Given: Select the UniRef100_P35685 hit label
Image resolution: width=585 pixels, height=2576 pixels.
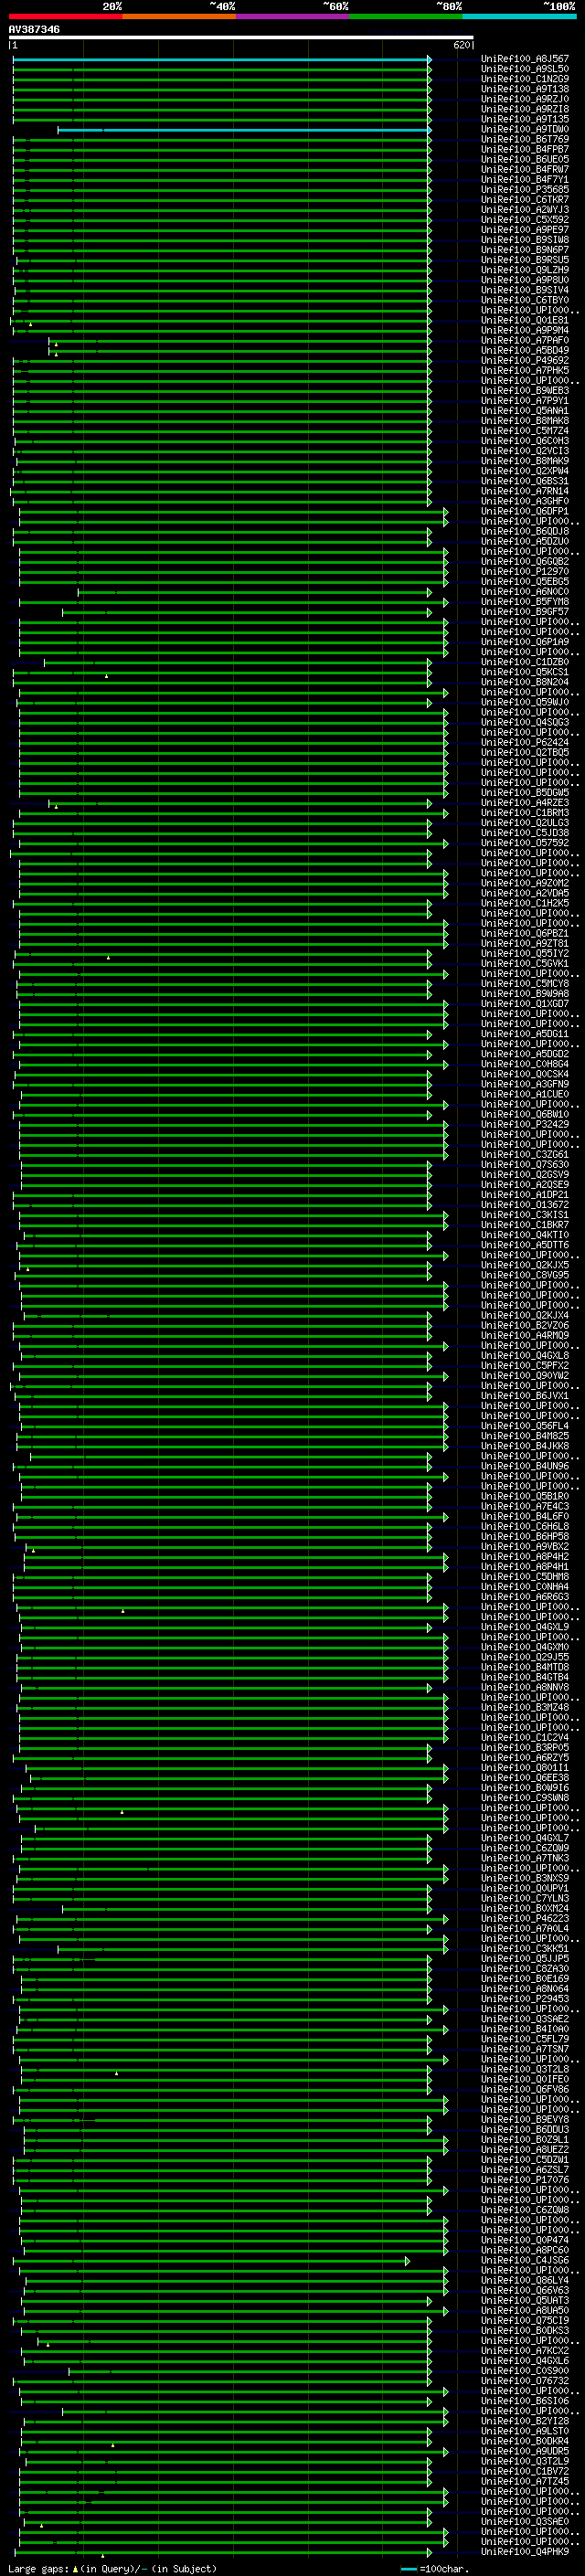Looking at the screenshot, I should 525,190.
